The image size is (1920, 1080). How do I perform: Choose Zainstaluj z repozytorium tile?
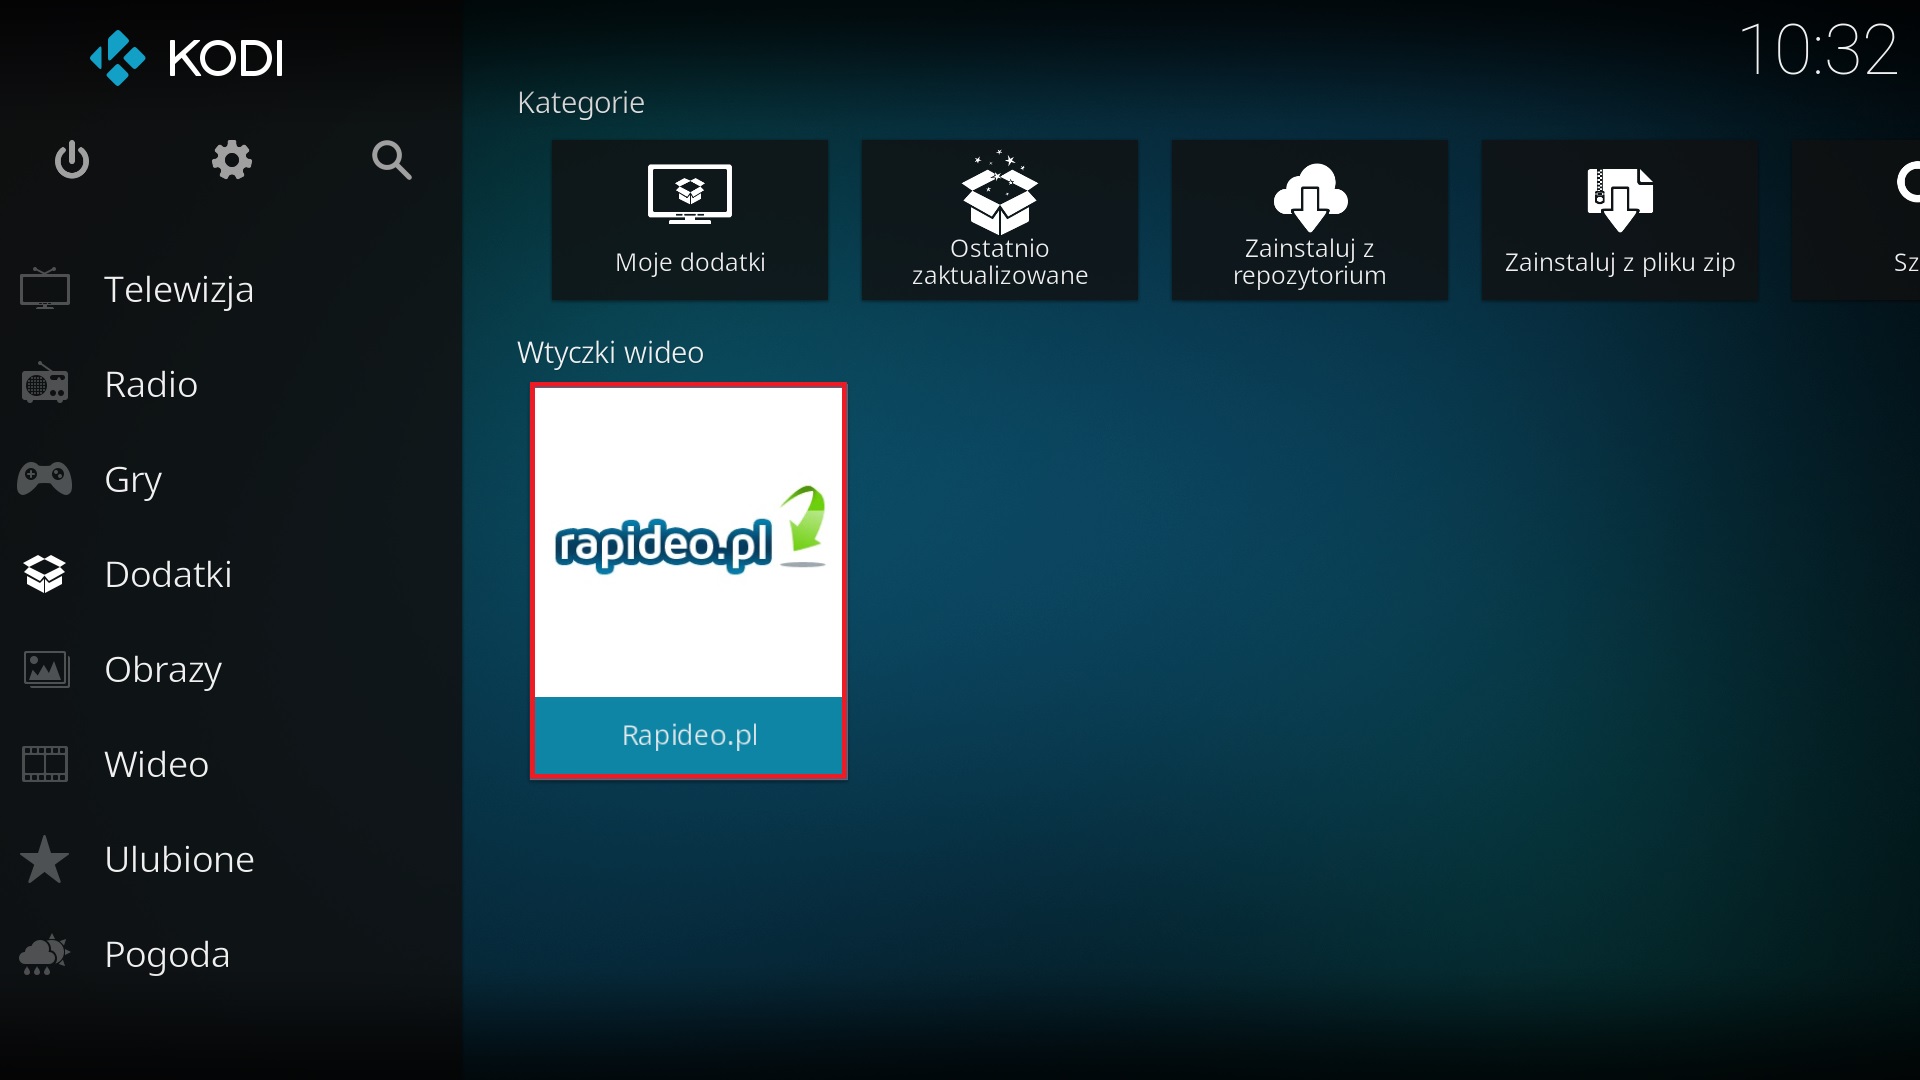pyautogui.click(x=1310, y=220)
